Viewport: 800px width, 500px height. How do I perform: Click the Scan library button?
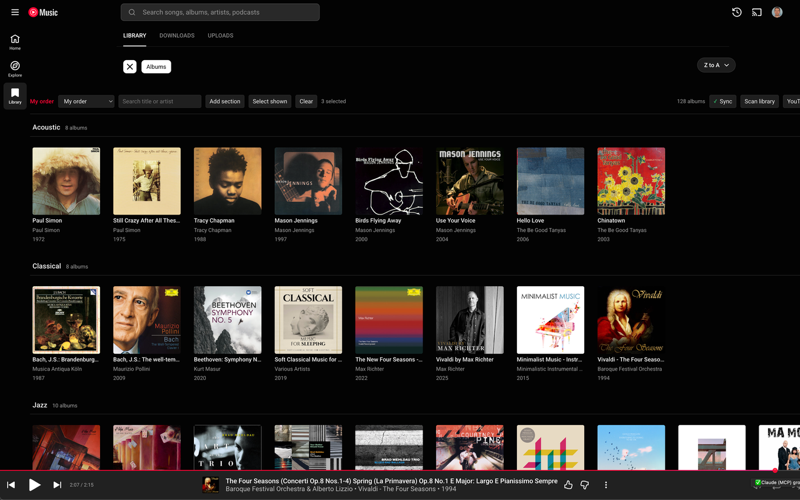(759, 101)
